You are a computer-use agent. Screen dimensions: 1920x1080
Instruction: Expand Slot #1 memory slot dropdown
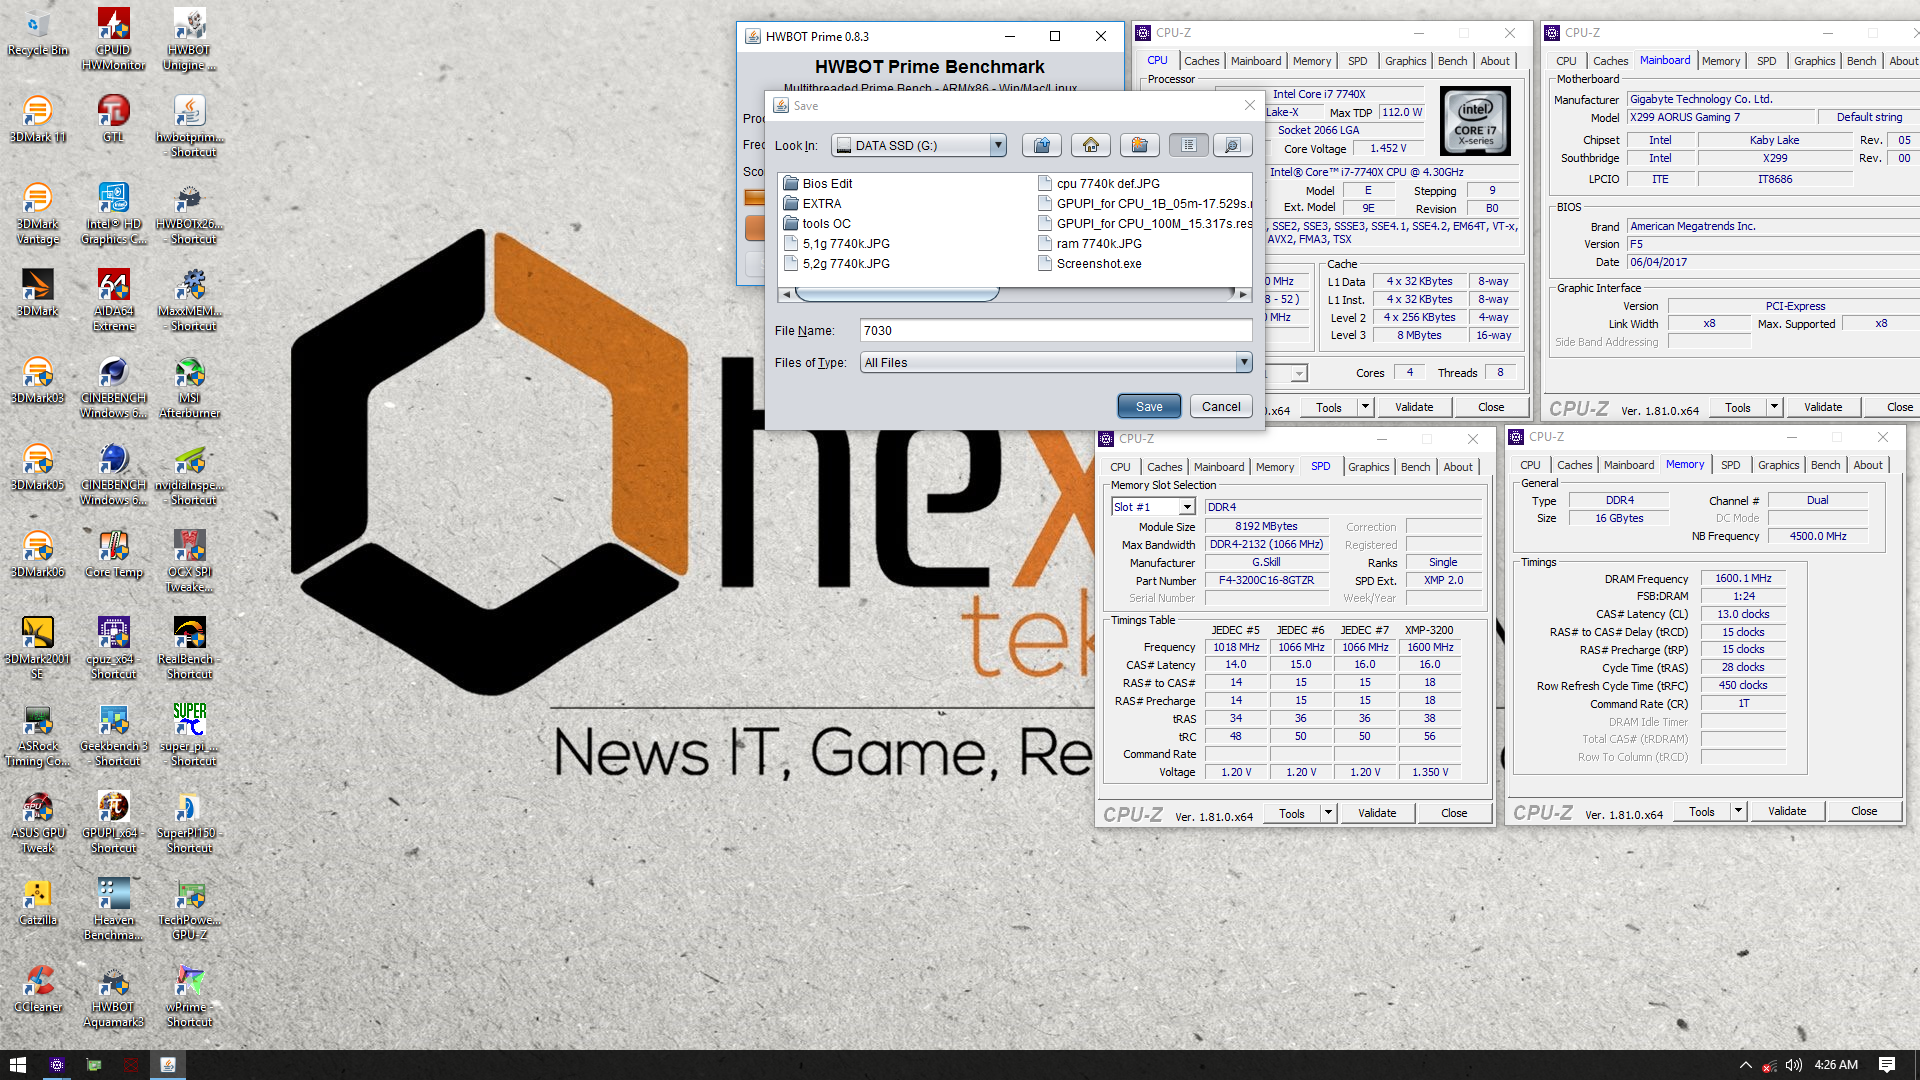(1187, 507)
